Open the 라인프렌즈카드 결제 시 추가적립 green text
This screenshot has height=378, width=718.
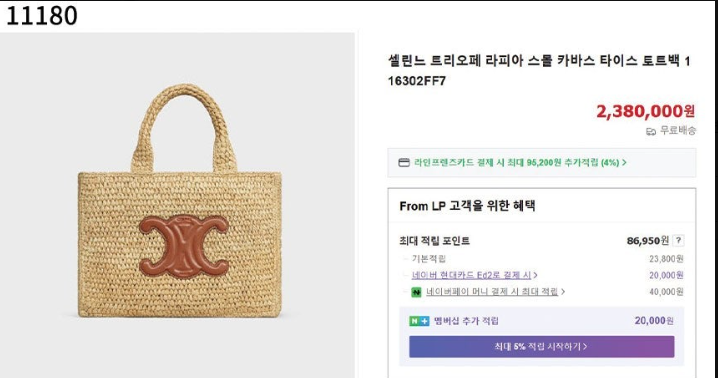(517, 163)
